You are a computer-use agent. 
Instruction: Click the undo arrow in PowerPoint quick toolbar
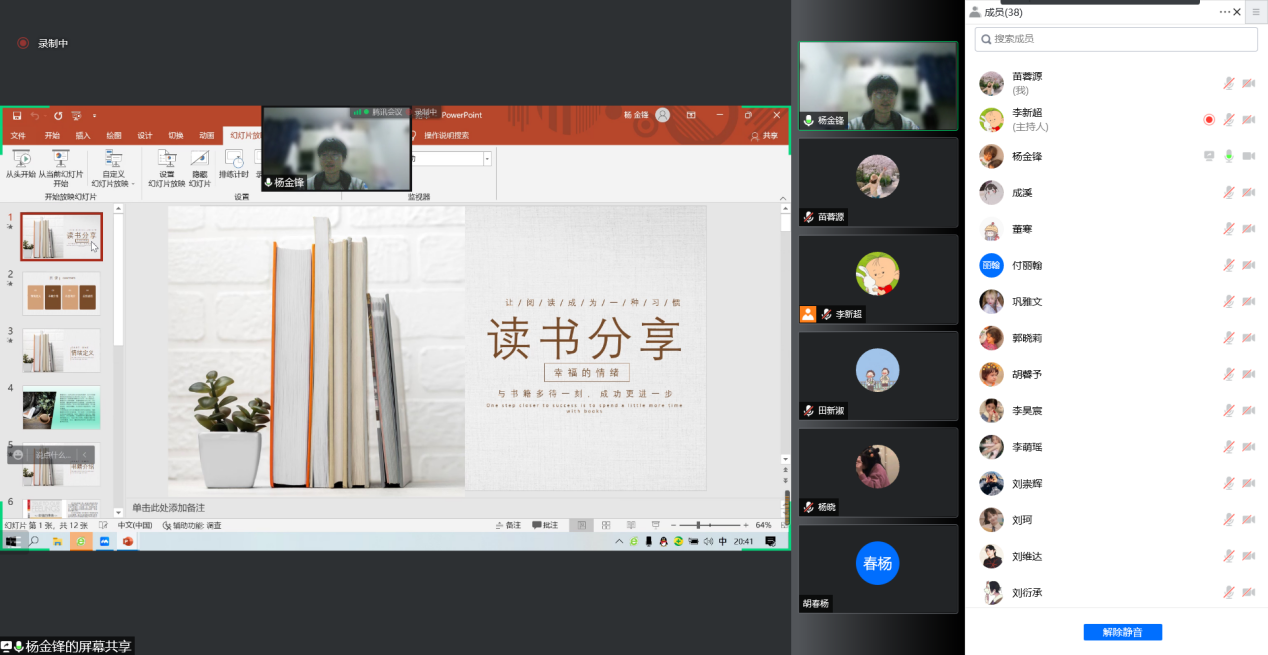click(36, 116)
